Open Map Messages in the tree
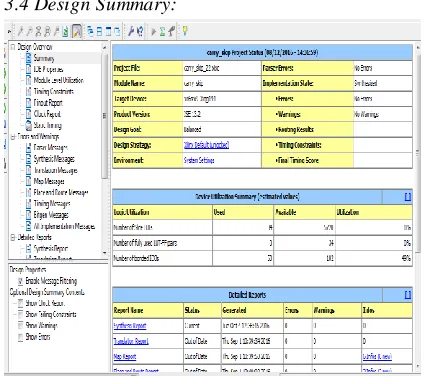 coord(49,181)
